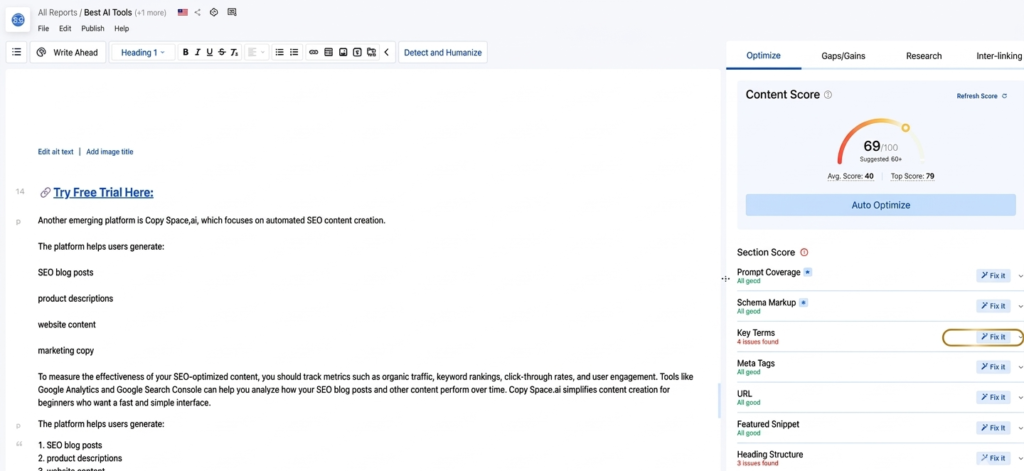
Task: Click the bulleted list icon
Action: point(279,52)
